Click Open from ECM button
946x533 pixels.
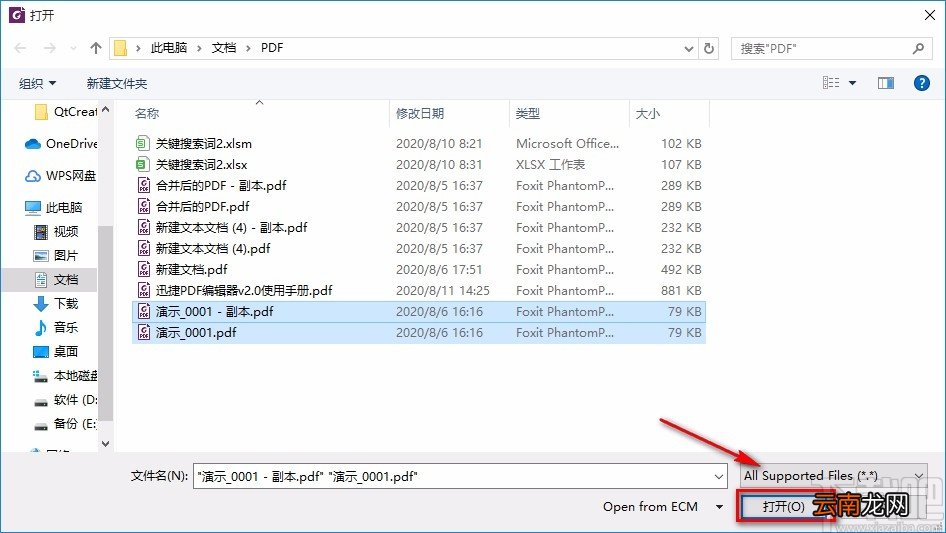point(650,507)
